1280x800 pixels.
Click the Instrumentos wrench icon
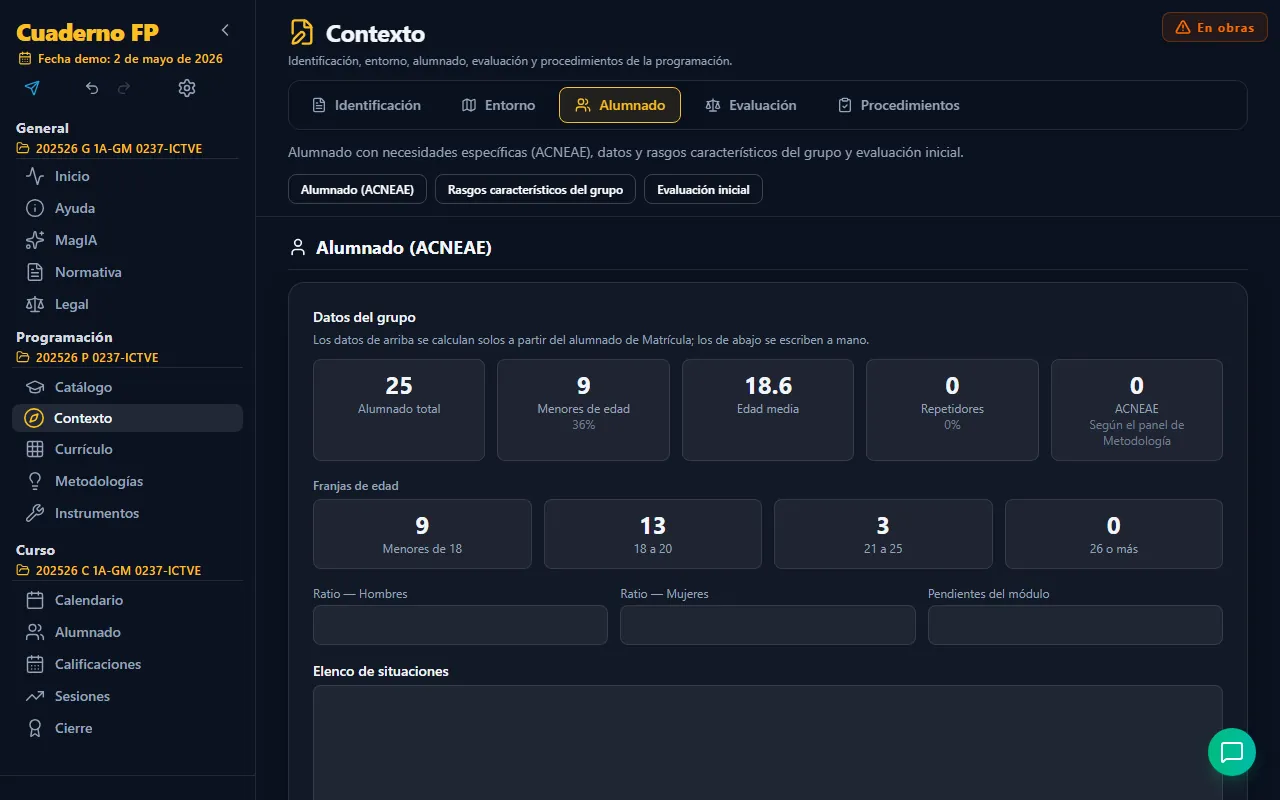[35, 513]
